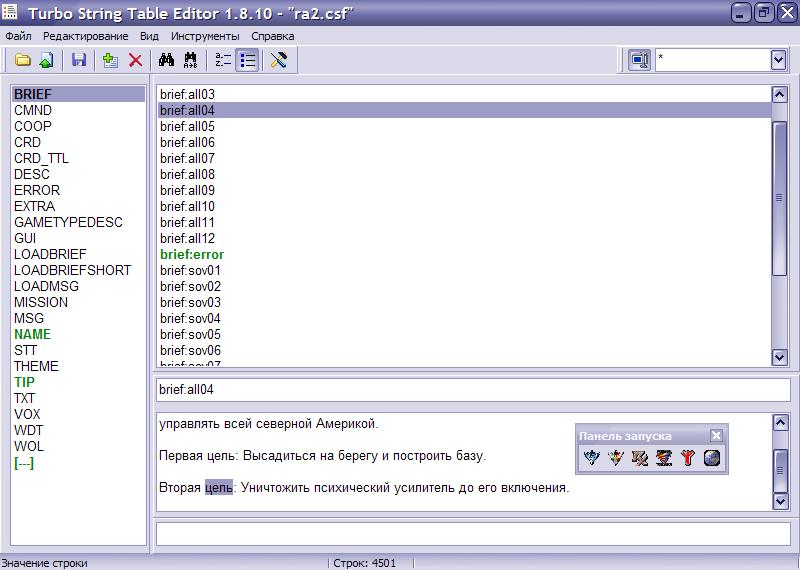Click the status bar text Строк: 4501
Image resolution: width=800 pixels, height=570 pixels.
click(364, 563)
